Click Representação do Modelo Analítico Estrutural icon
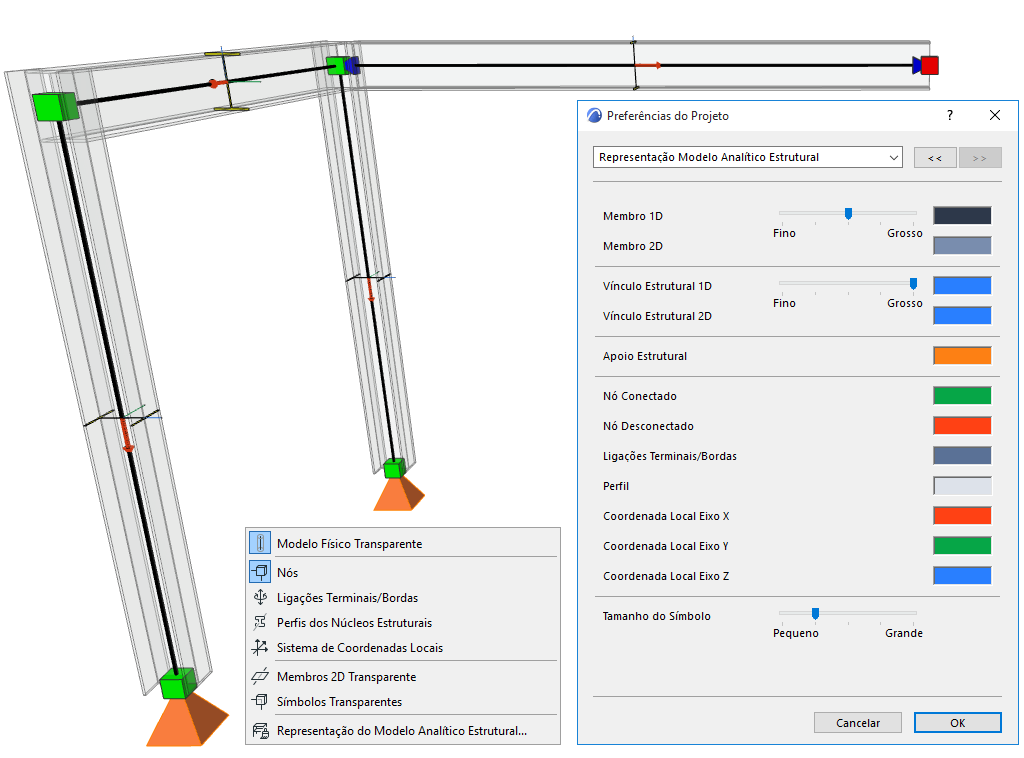The height and width of the screenshot is (758, 1024). click(x=260, y=731)
